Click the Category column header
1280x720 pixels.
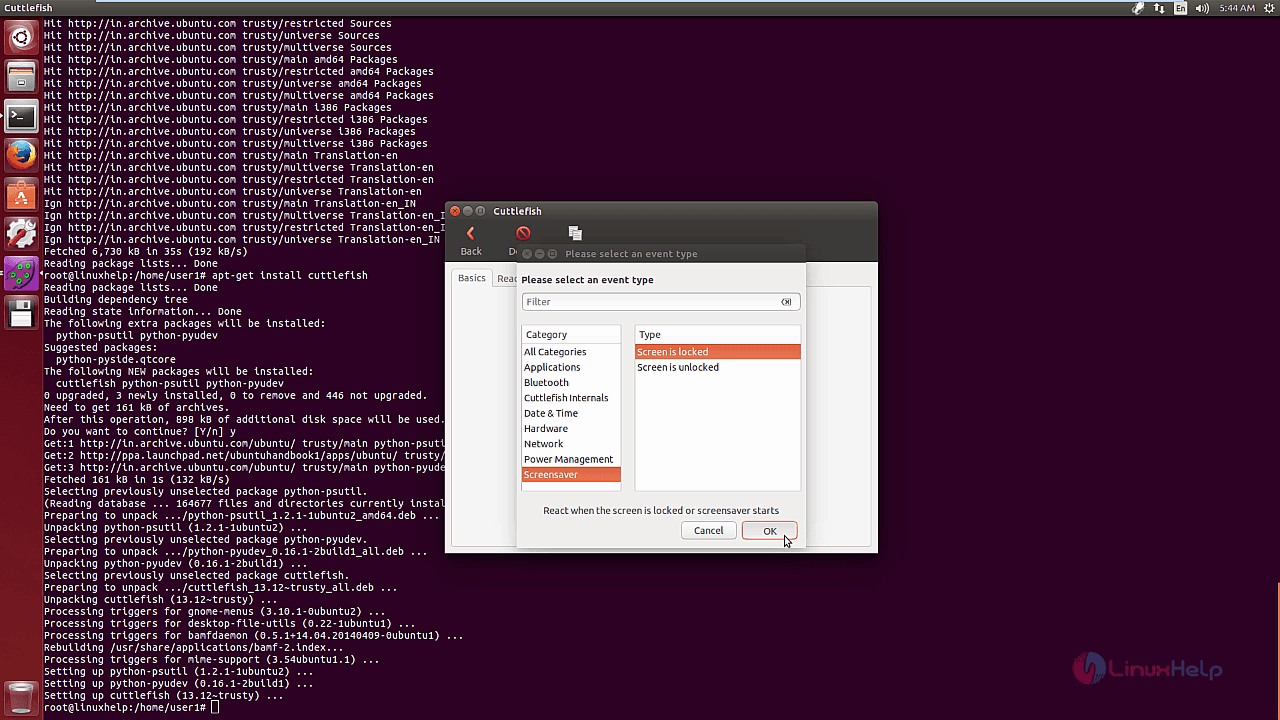click(x=571, y=335)
